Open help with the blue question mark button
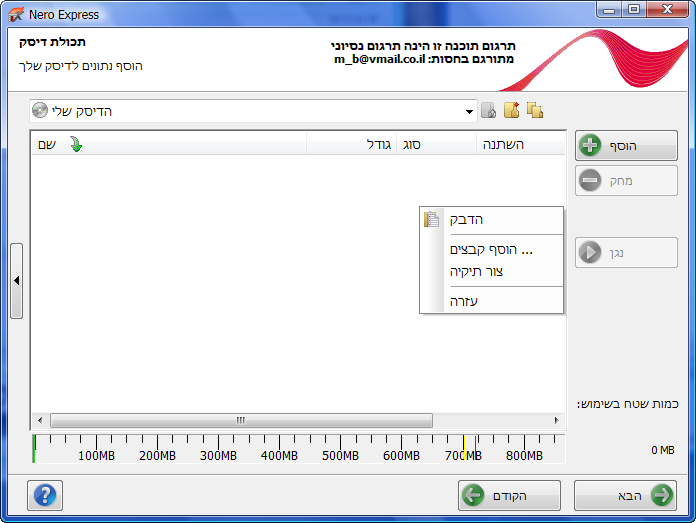The image size is (696, 523). click(x=45, y=495)
